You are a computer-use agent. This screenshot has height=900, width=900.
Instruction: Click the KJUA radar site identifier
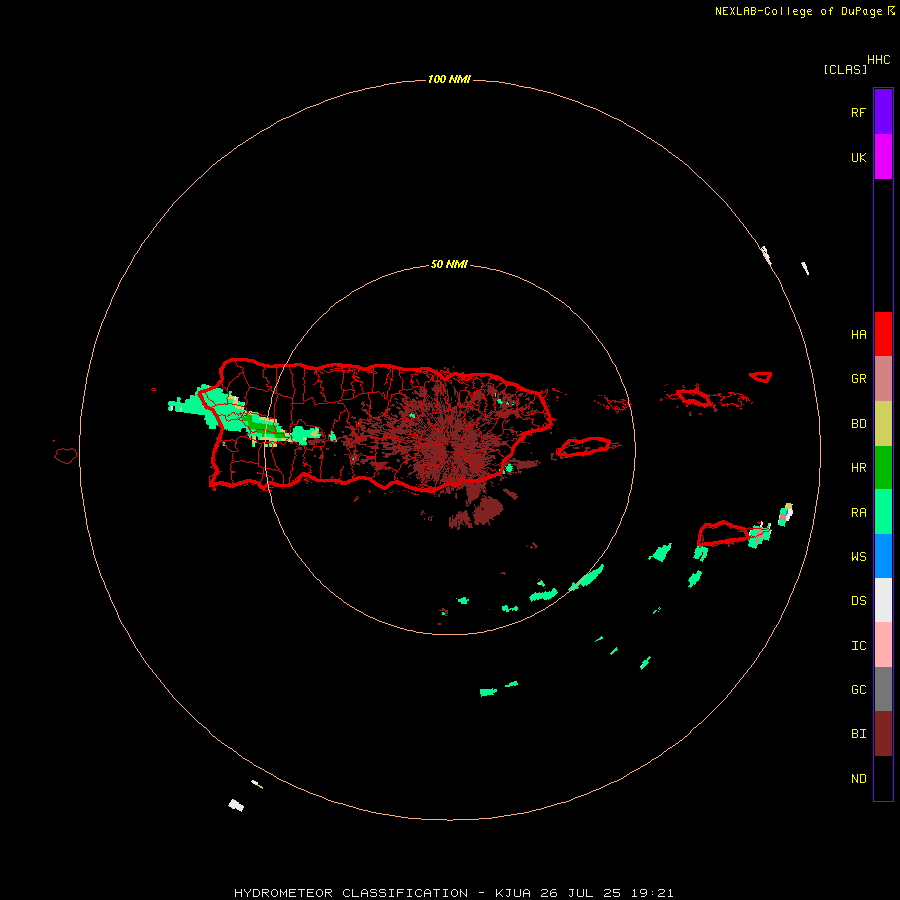point(513,893)
